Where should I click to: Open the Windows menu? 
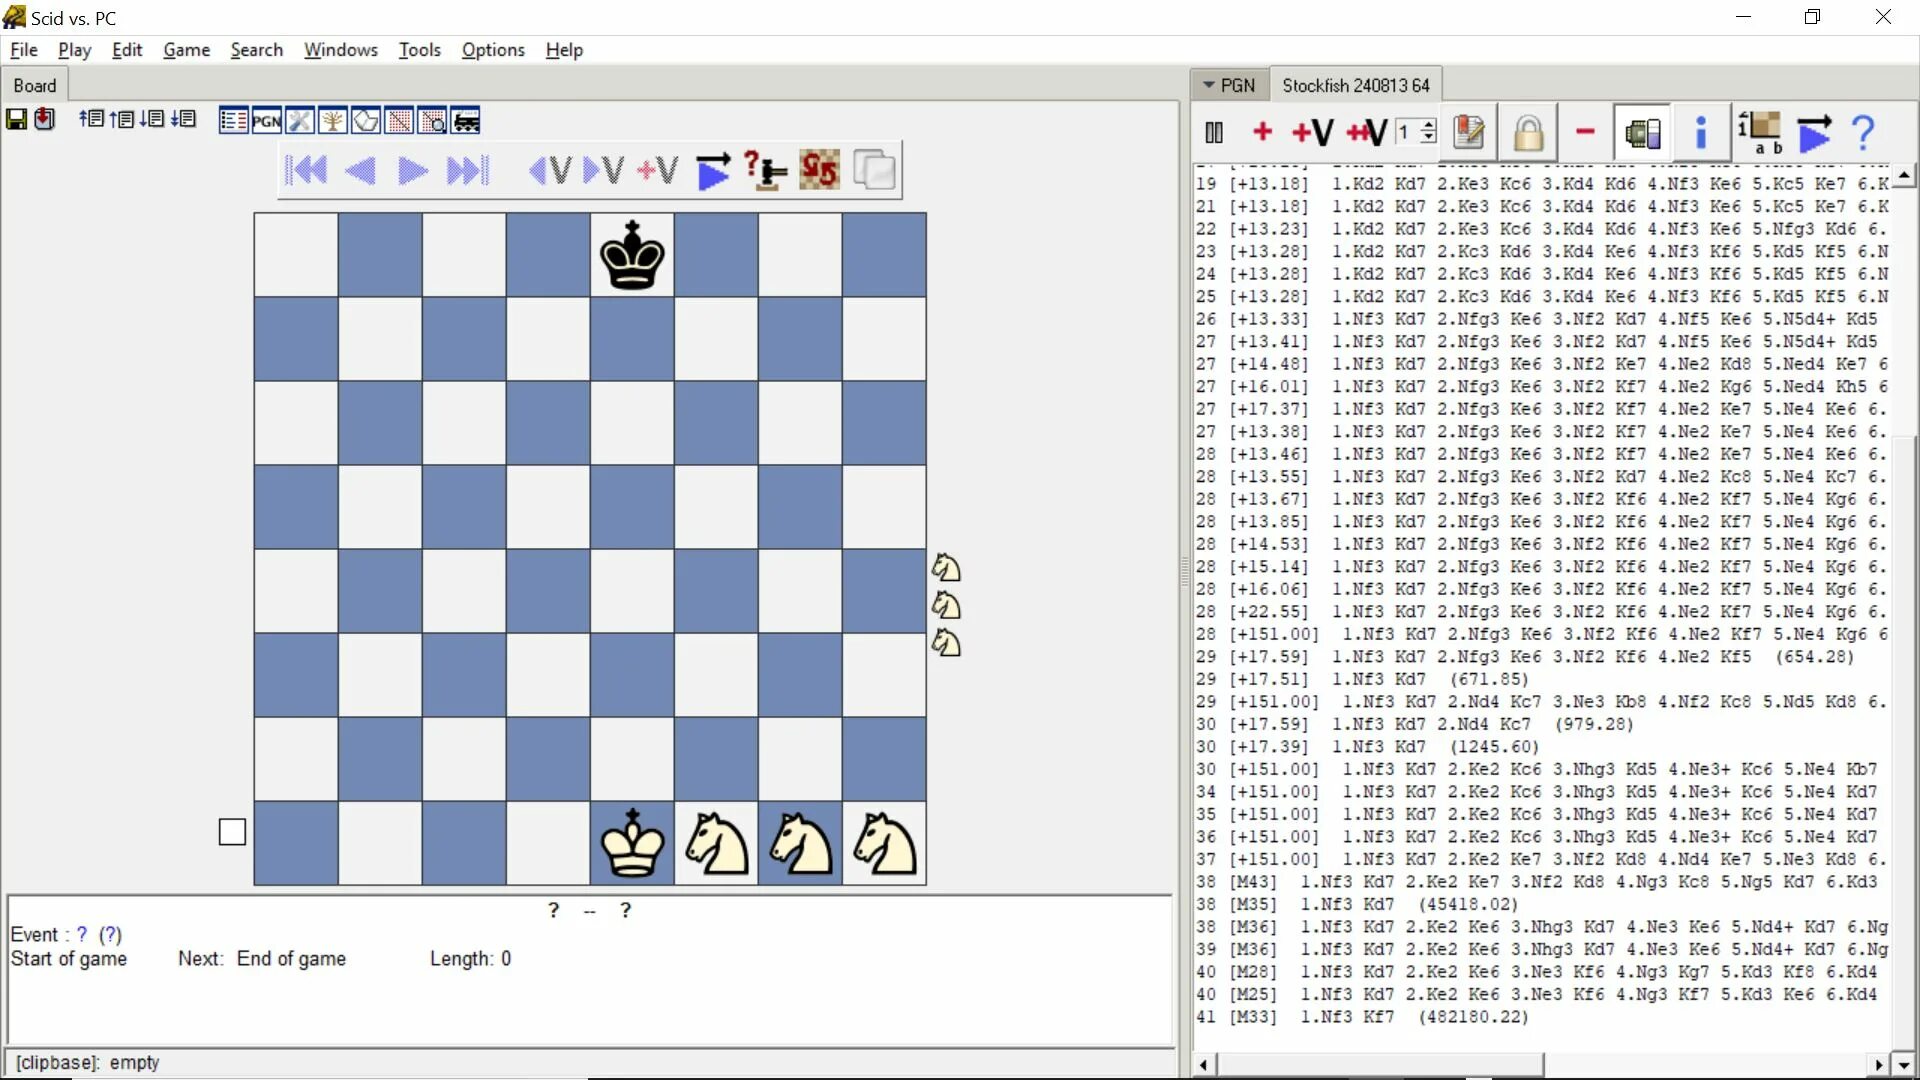pyautogui.click(x=340, y=50)
